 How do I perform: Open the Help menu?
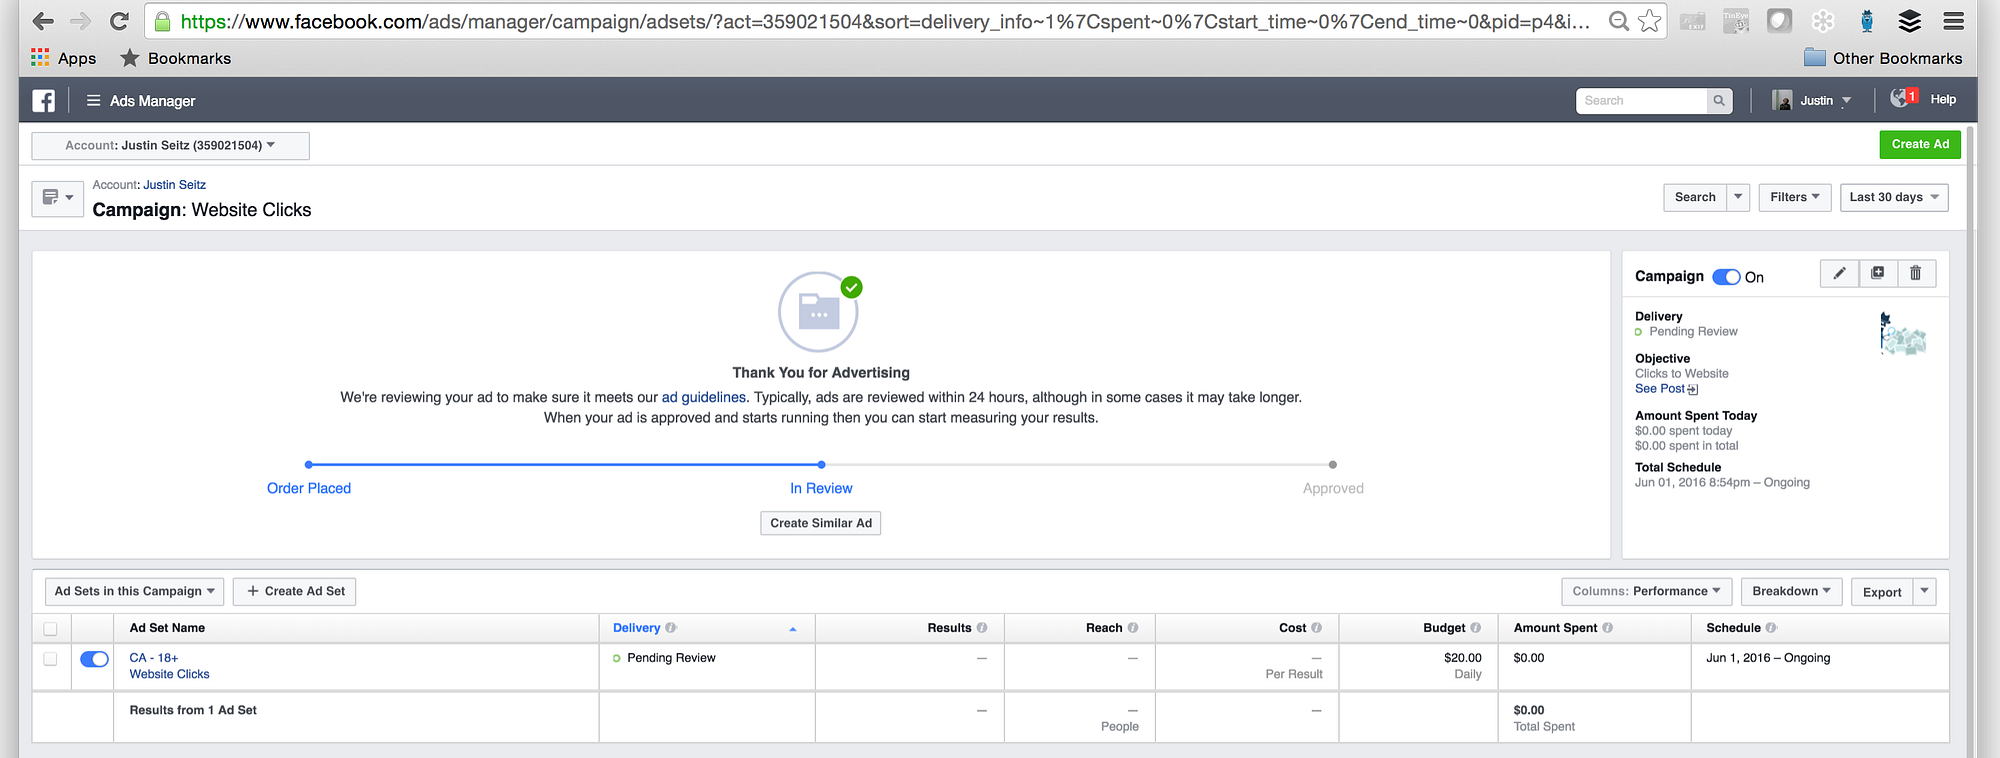[1943, 99]
